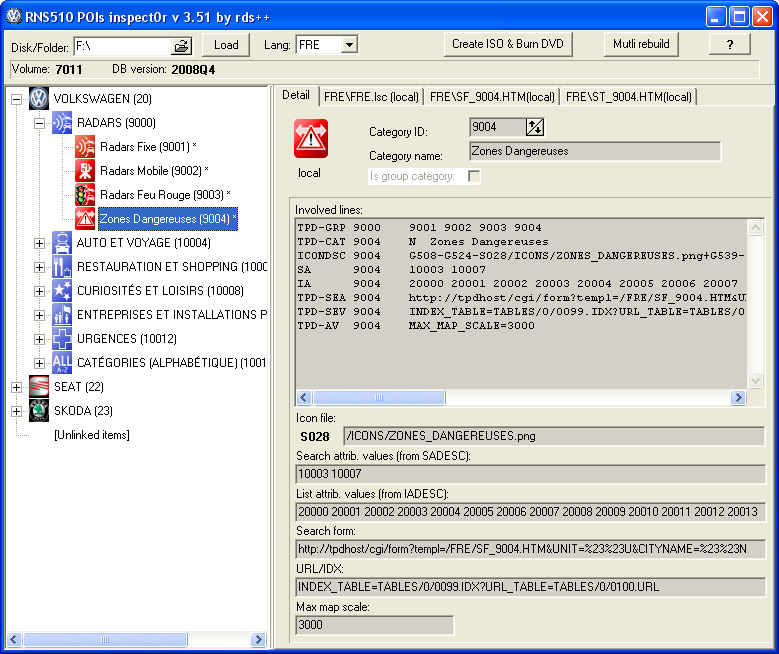The height and width of the screenshot is (654, 779).
Task: Open the FRE\ST_9004.HTM(local) tab
Action: pyautogui.click(x=628, y=96)
